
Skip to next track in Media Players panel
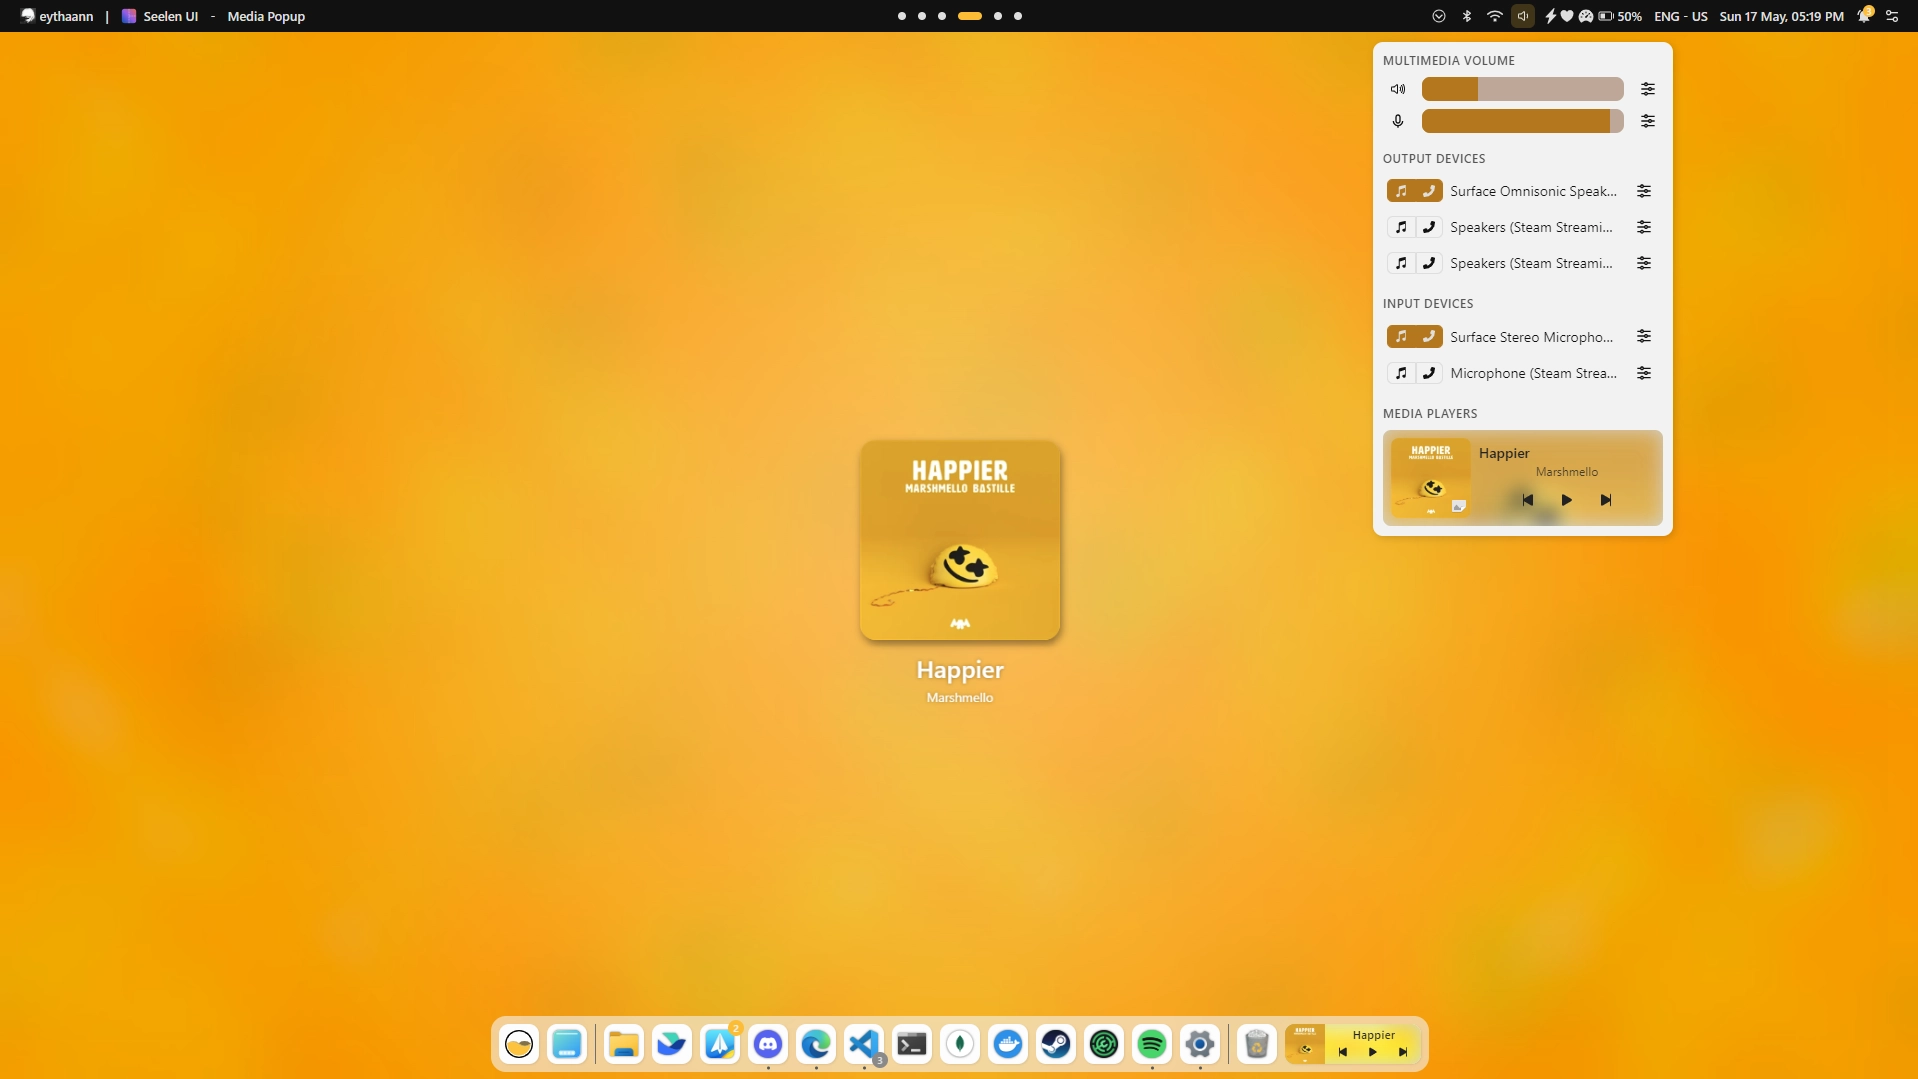[x=1606, y=500]
